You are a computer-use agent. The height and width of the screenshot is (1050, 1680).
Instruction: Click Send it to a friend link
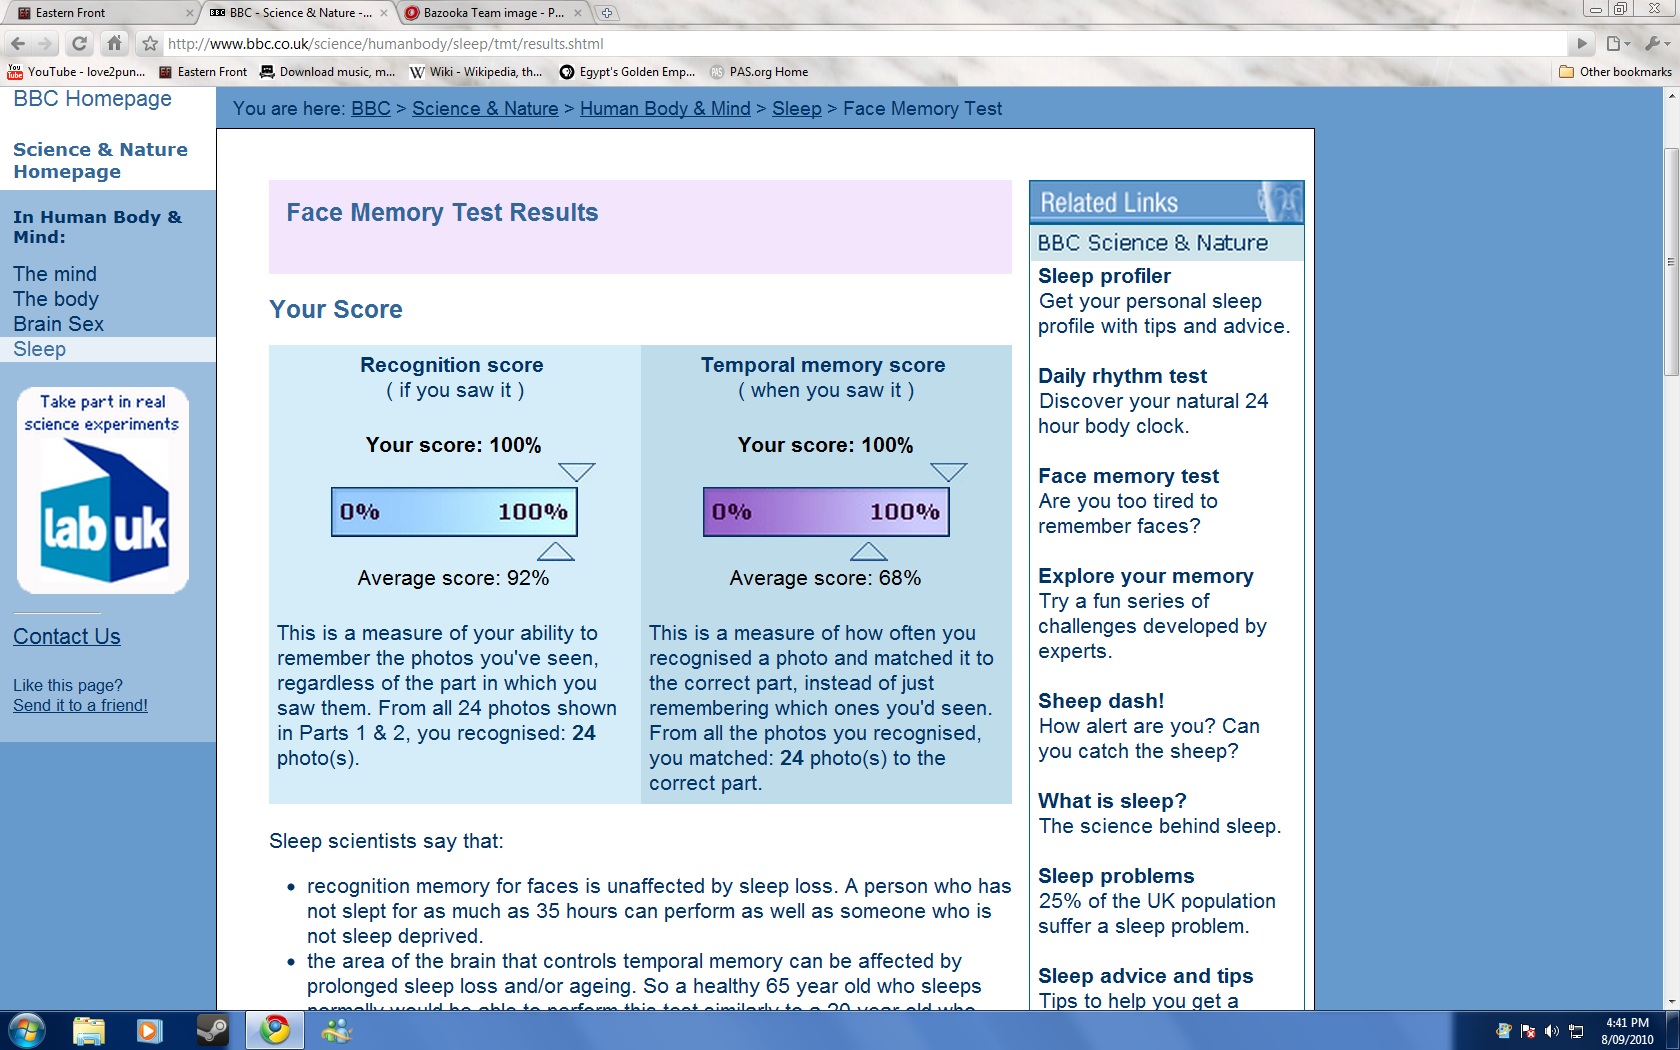pyautogui.click(x=80, y=706)
